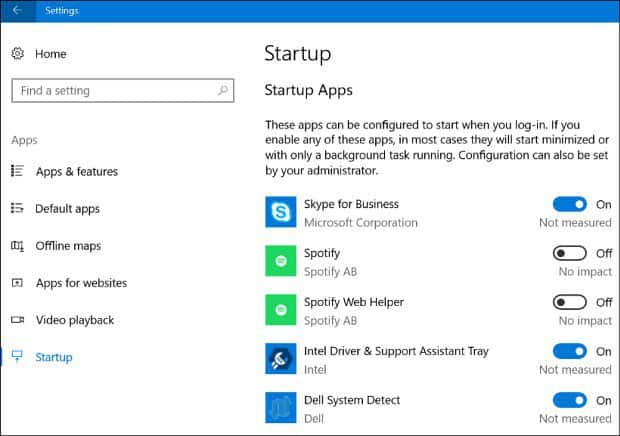Turn off Dell System Detect toggle
The width and height of the screenshot is (620, 436).
pos(569,400)
